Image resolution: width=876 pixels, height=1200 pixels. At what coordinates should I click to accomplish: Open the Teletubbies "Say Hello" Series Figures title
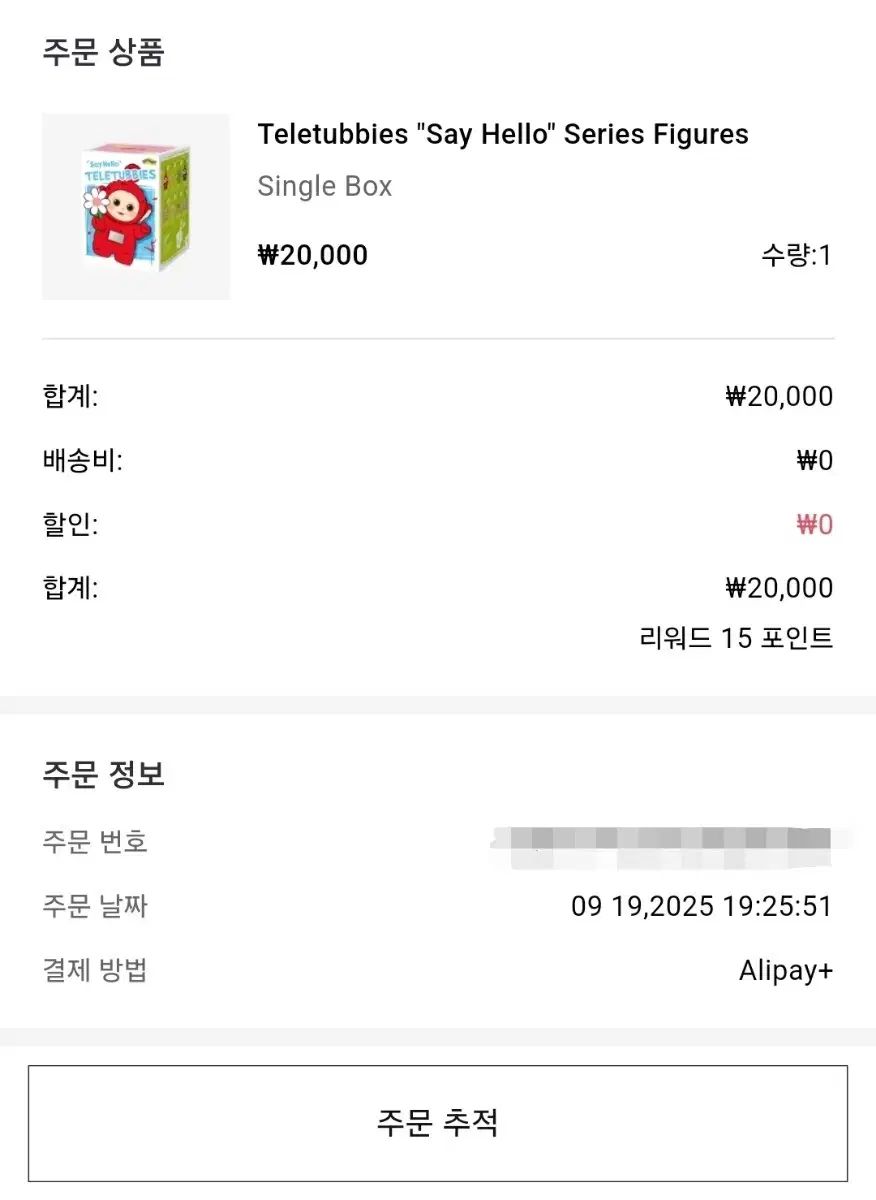[x=503, y=135]
